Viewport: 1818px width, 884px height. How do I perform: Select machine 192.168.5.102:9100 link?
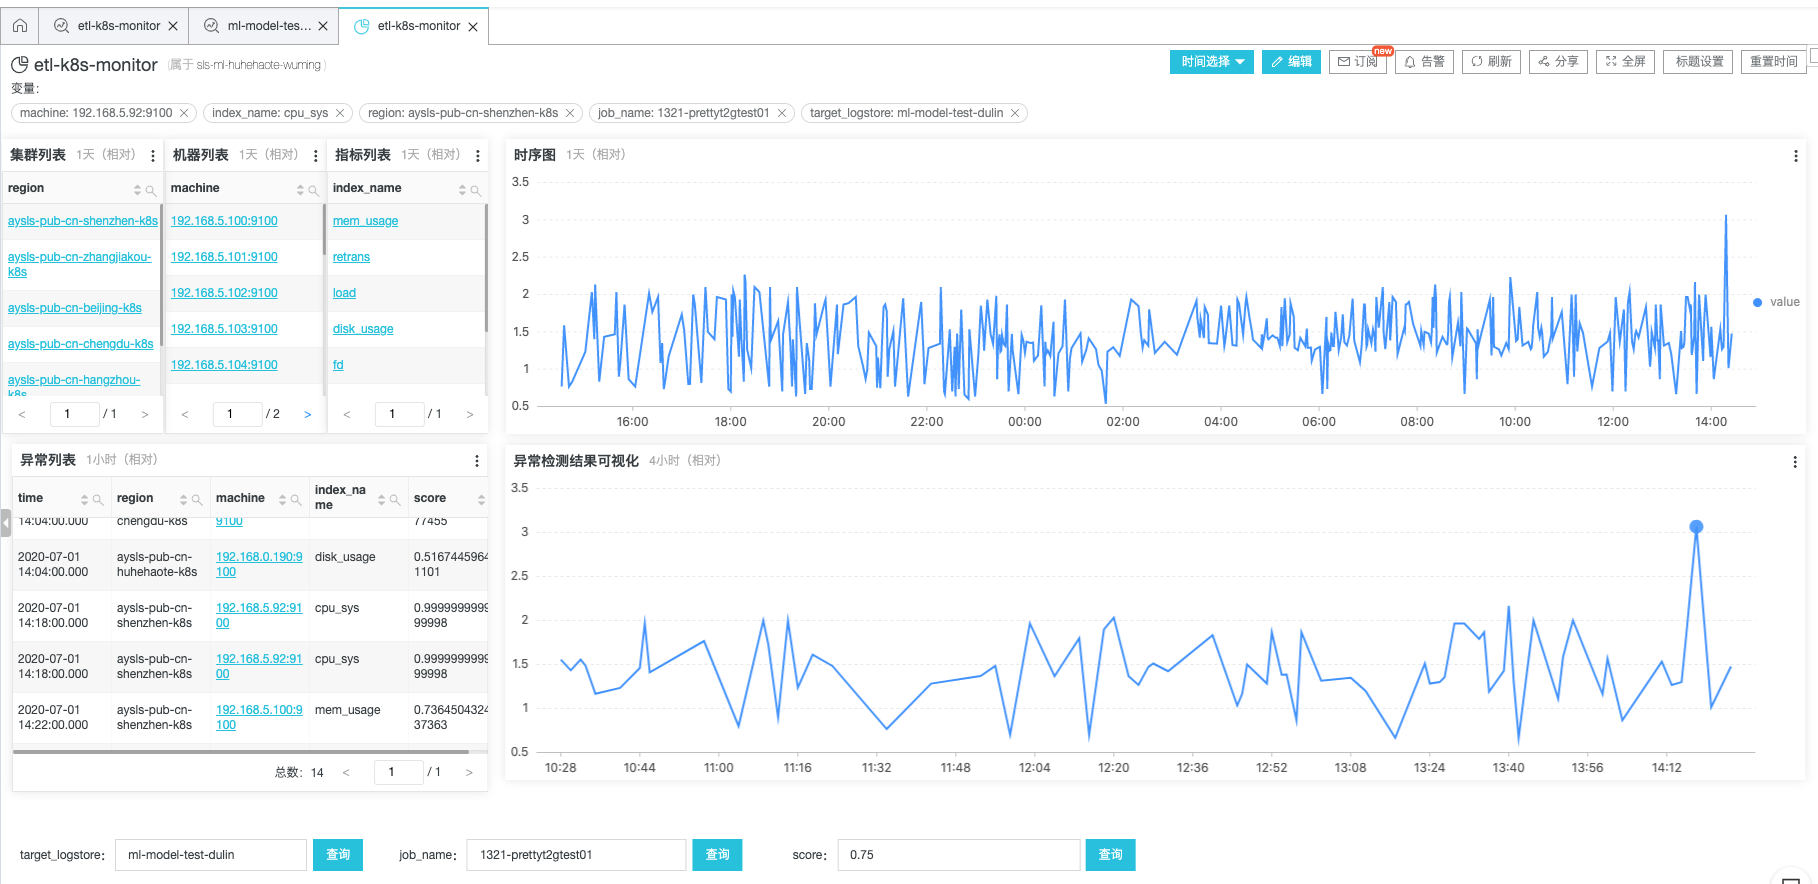(x=224, y=293)
